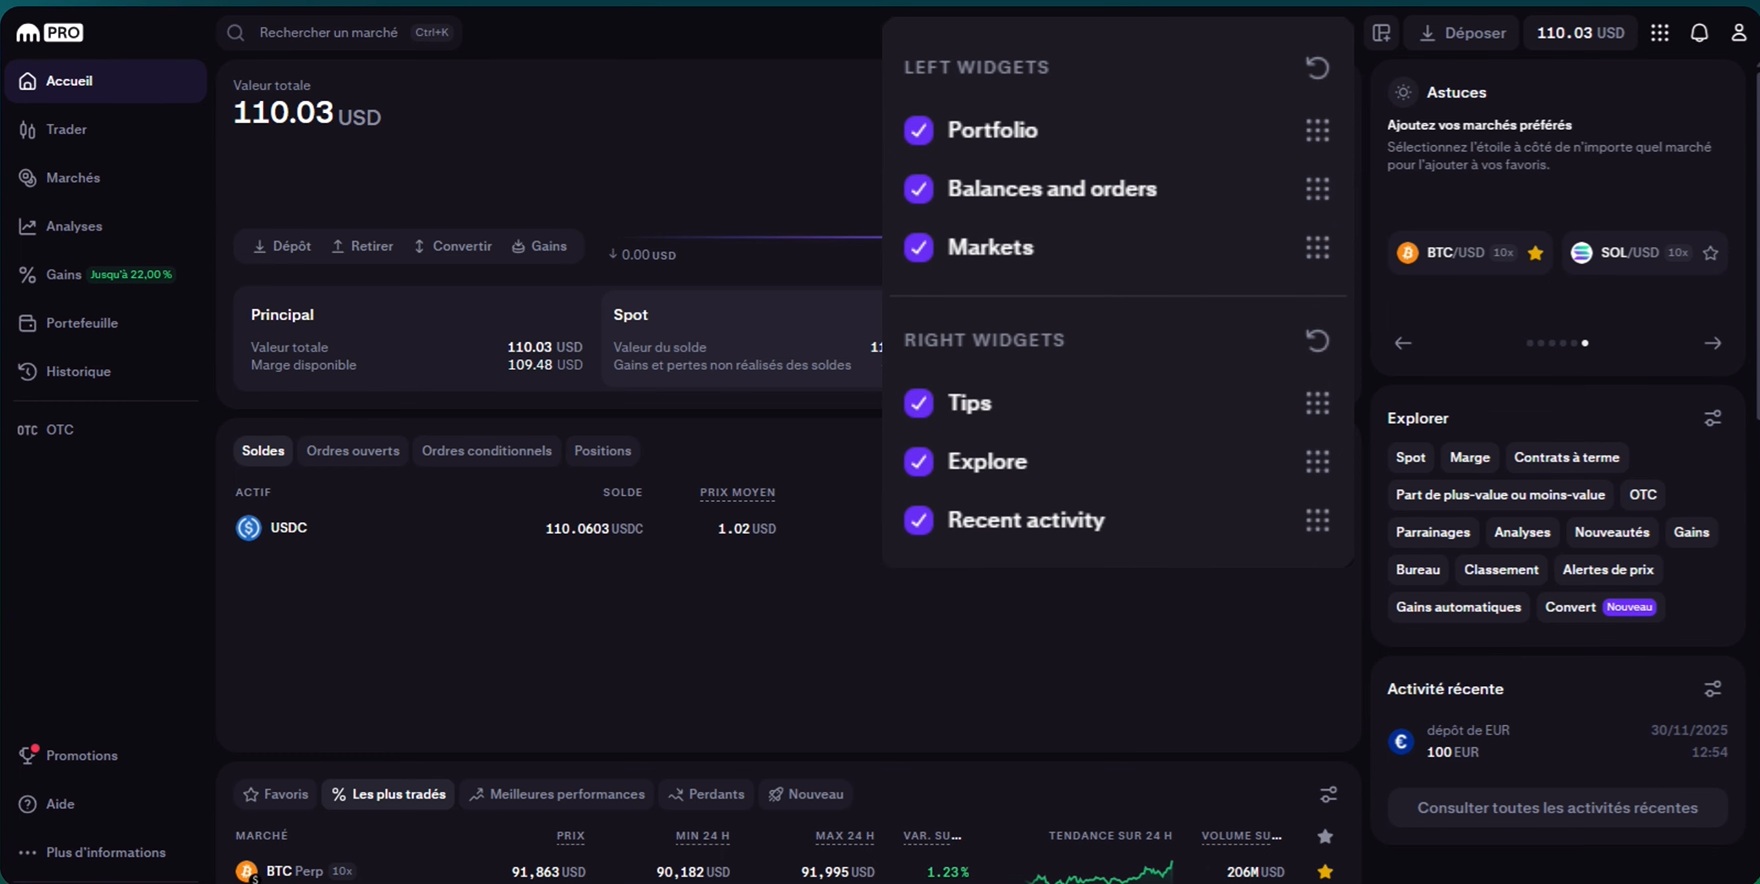Open the Analyses sidebar item

coord(105,226)
